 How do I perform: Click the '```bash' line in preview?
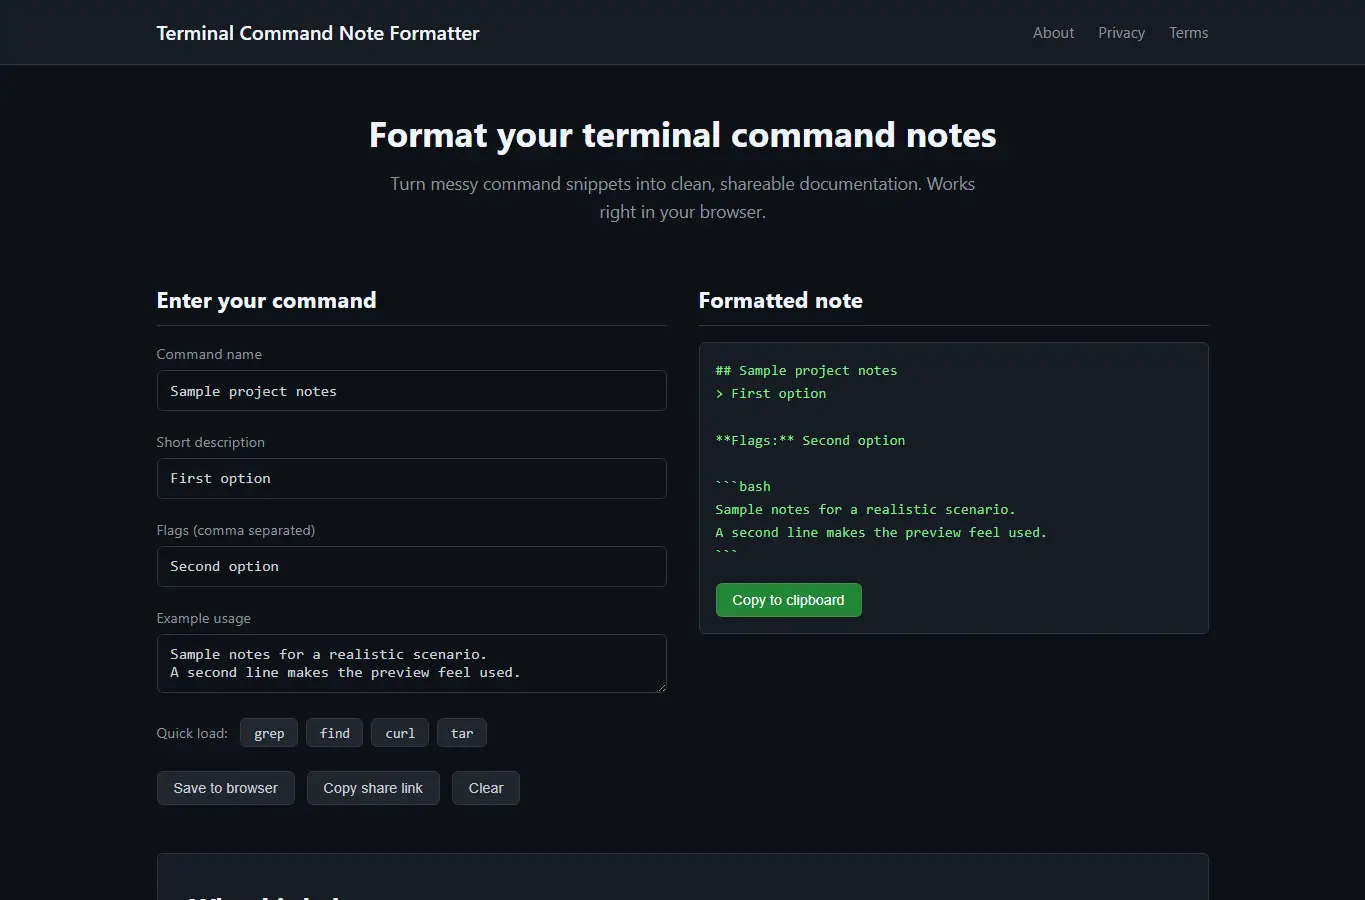coord(743,487)
